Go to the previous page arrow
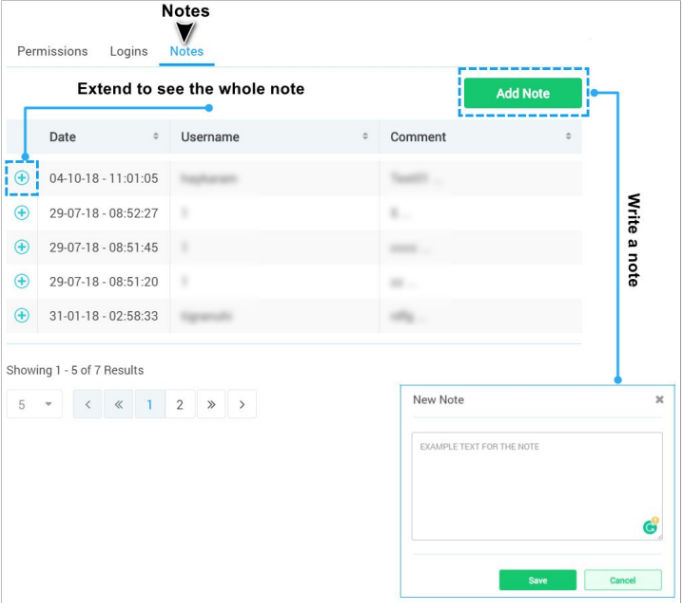The image size is (682, 603). tap(87, 405)
